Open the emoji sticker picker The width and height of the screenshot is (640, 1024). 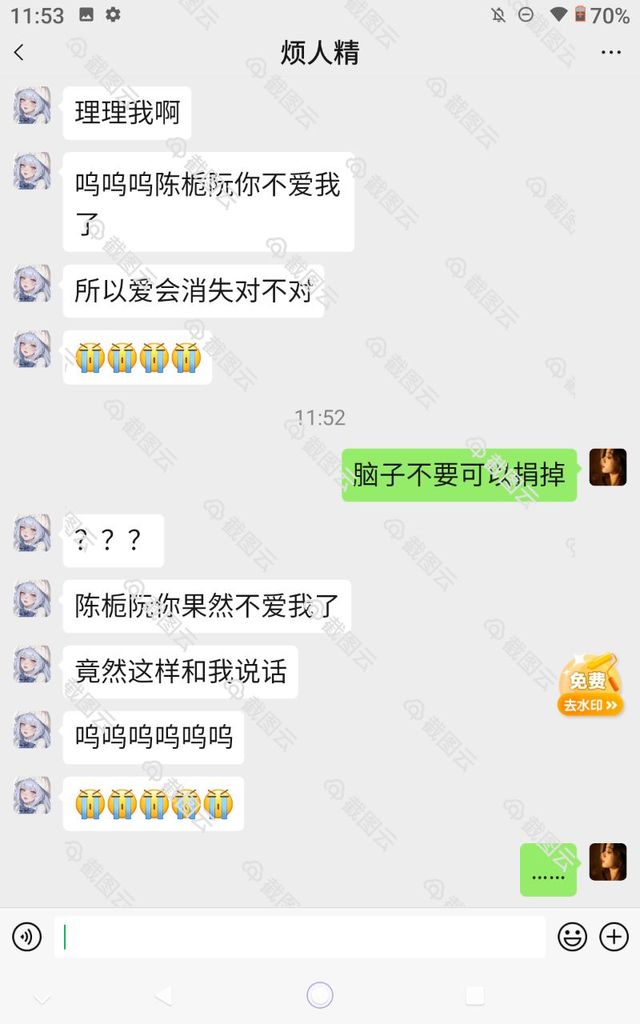(572, 936)
